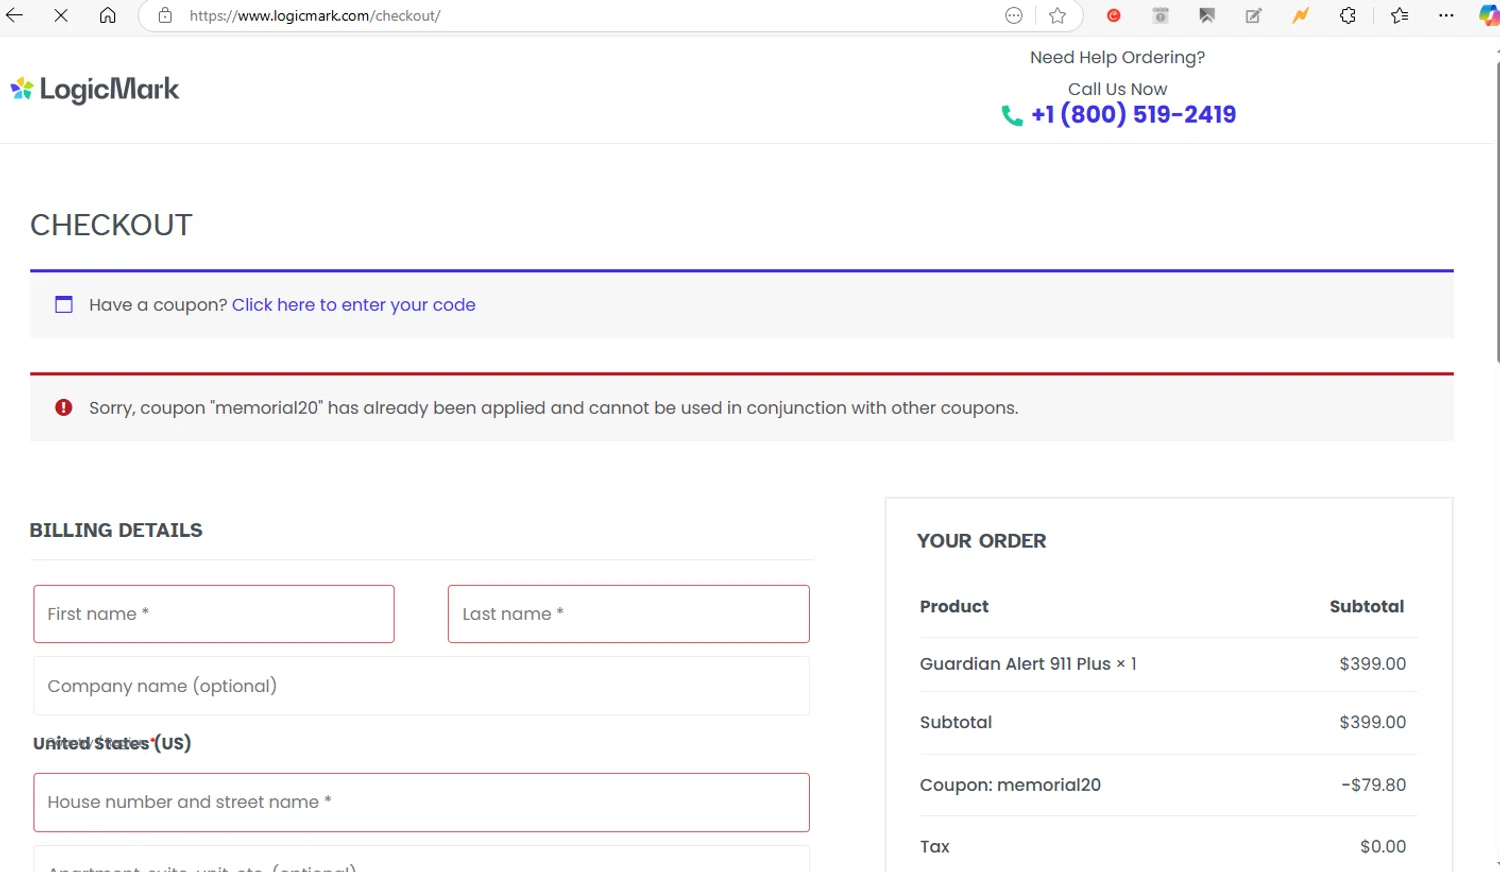
Task: Click the United States (US) country text
Action: coord(112,743)
